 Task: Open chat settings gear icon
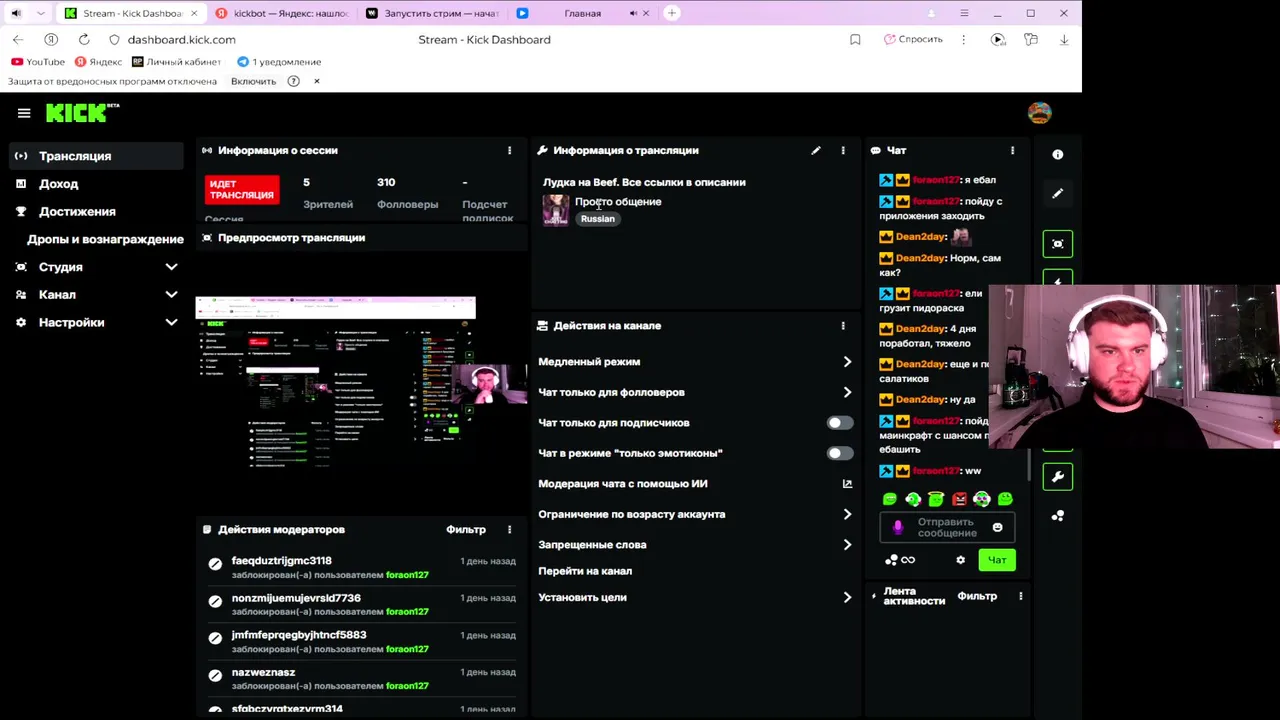pos(960,560)
